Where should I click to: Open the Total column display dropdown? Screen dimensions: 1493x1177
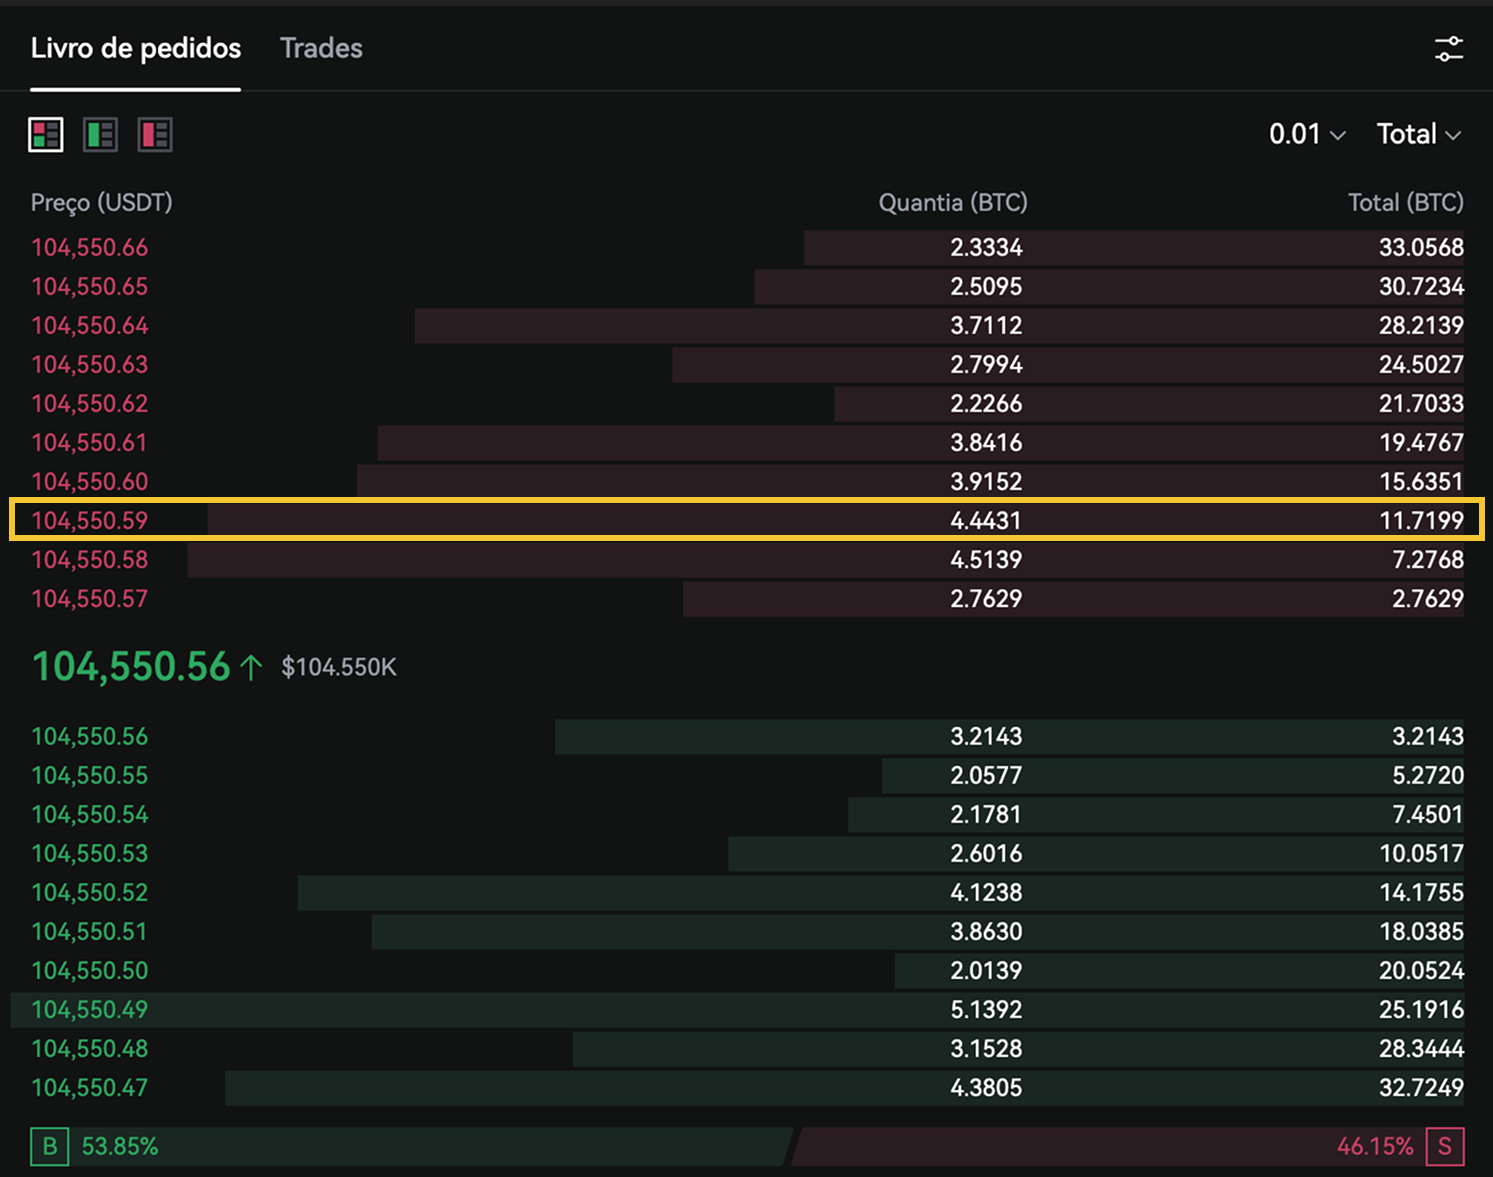[x=1418, y=134]
